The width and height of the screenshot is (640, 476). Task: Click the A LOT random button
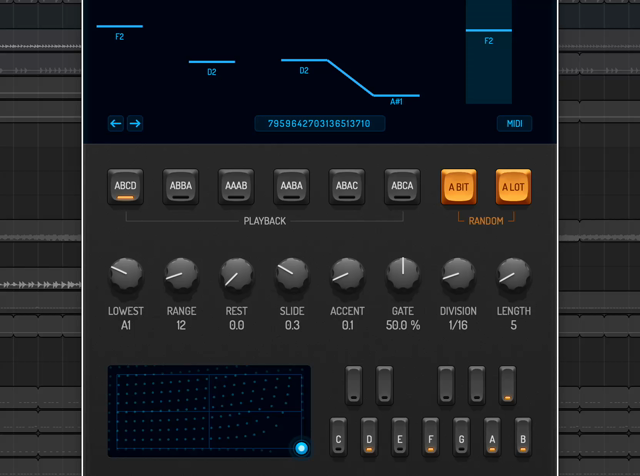tap(513, 187)
